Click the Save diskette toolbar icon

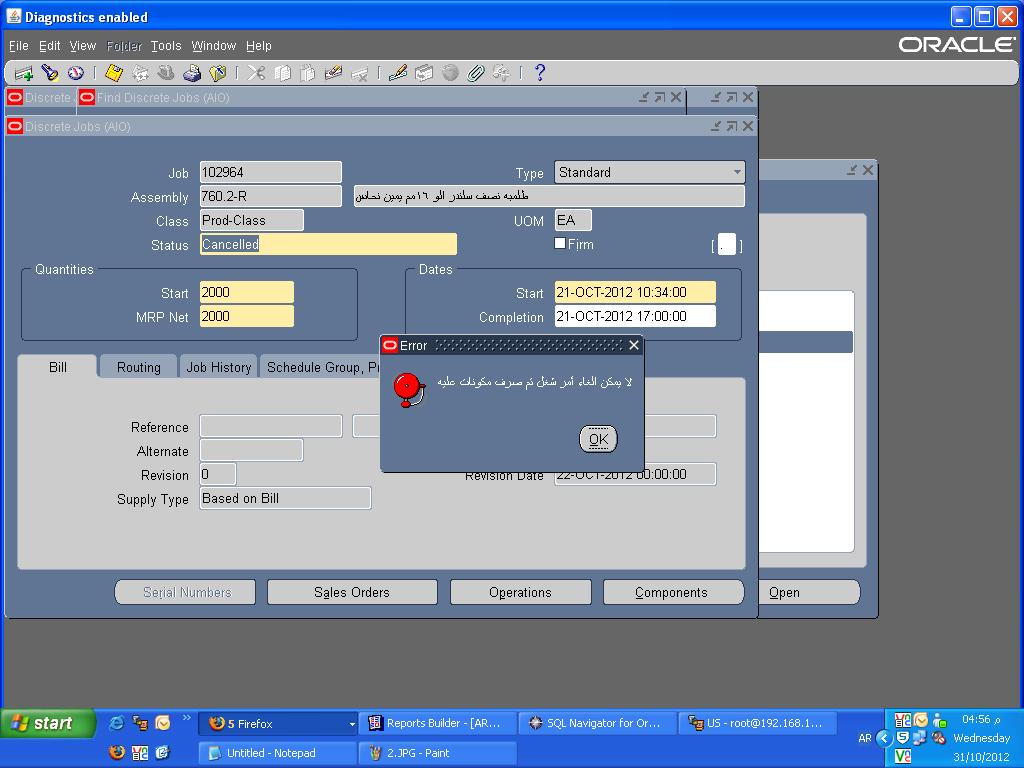pyautogui.click(x=114, y=73)
